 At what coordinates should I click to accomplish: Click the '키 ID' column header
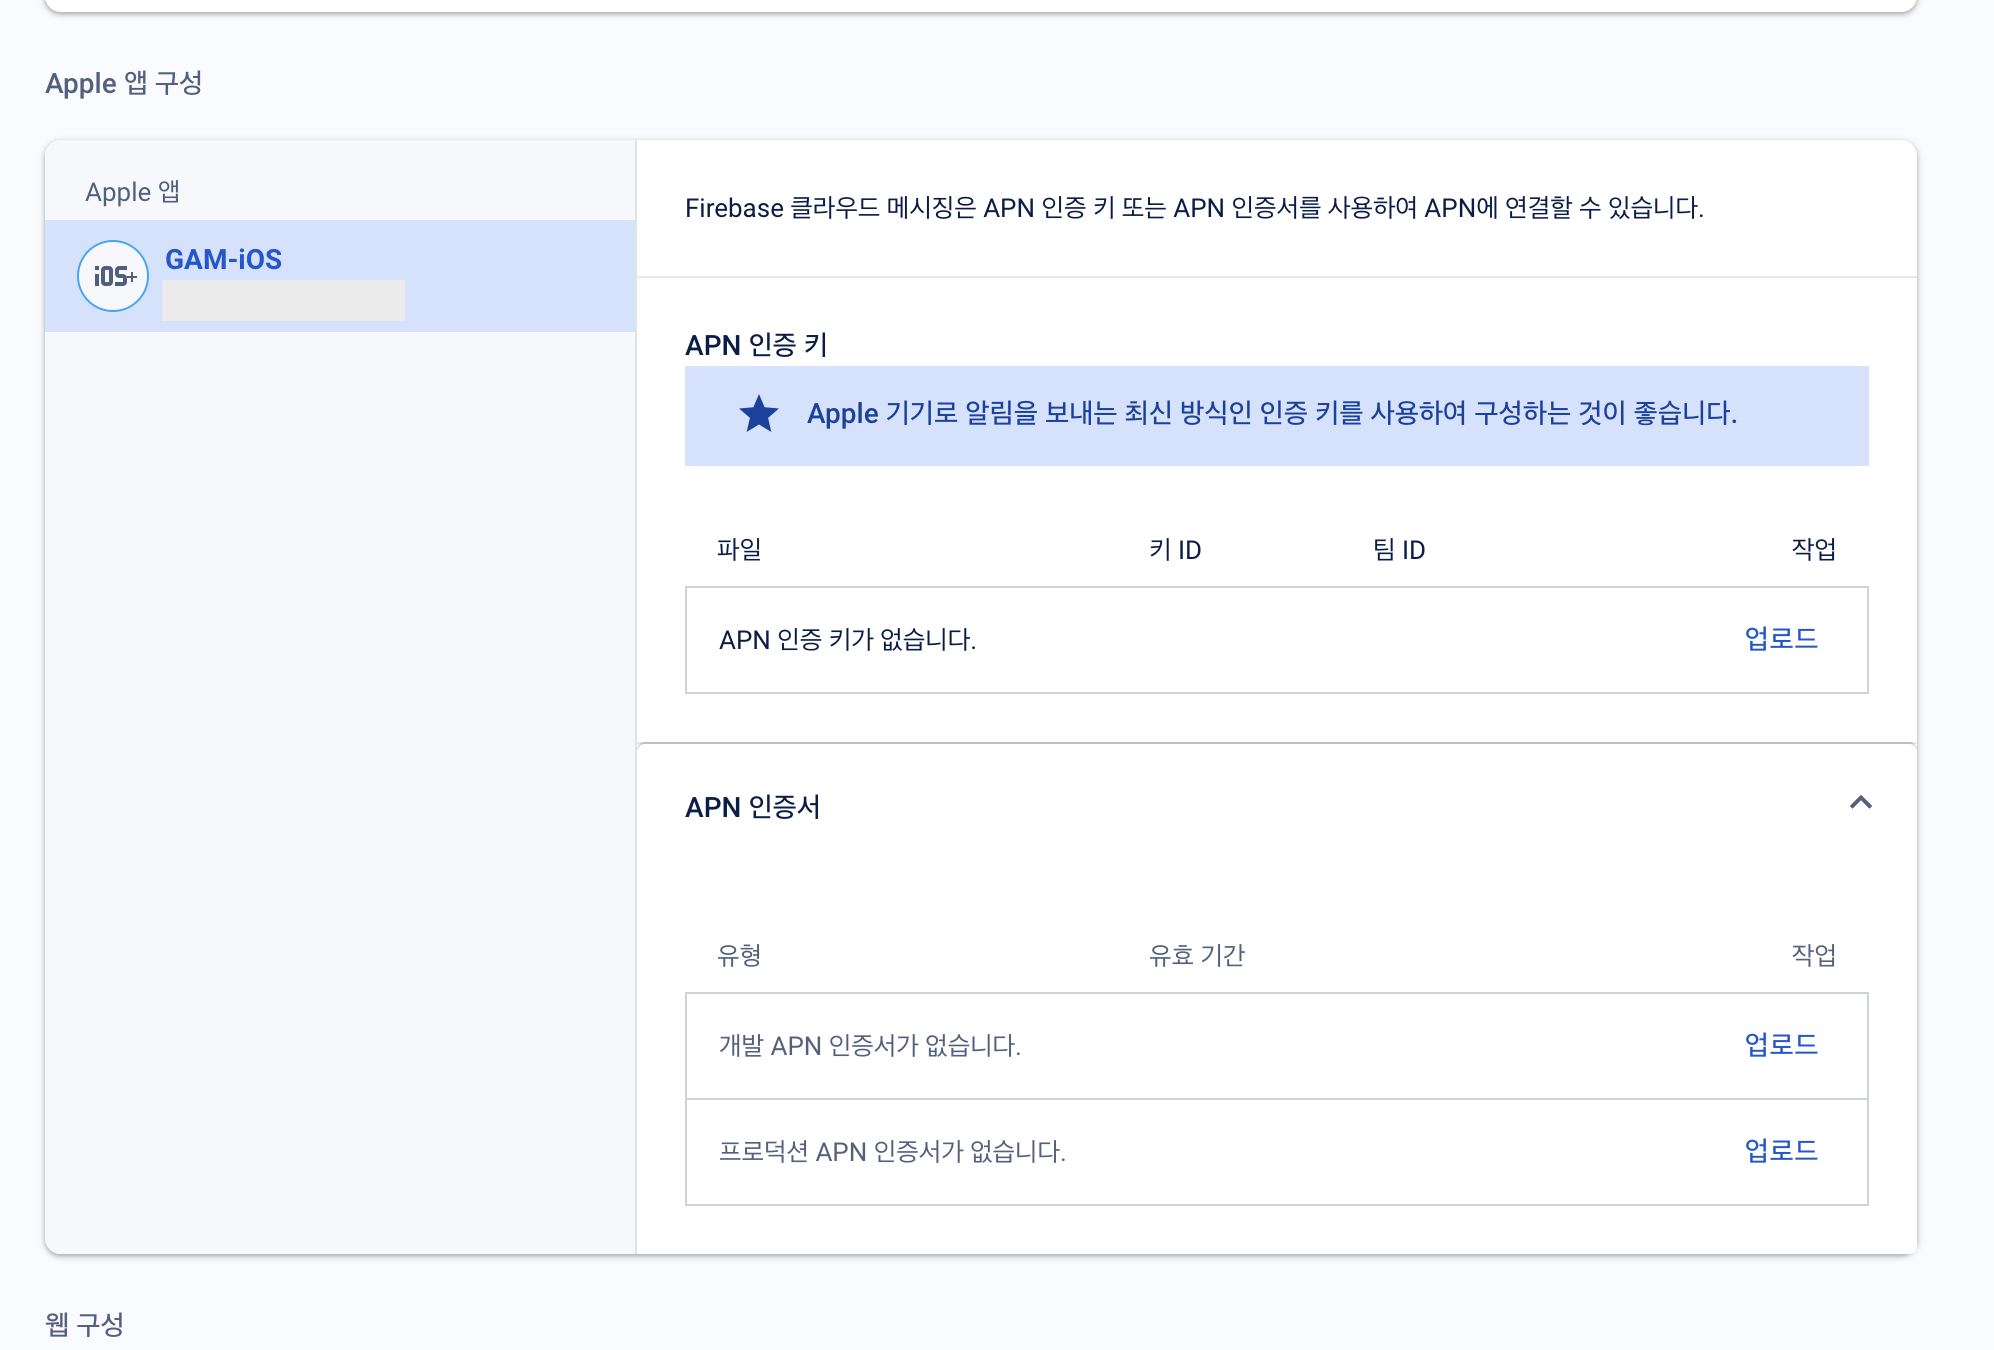pos(1175,549)
